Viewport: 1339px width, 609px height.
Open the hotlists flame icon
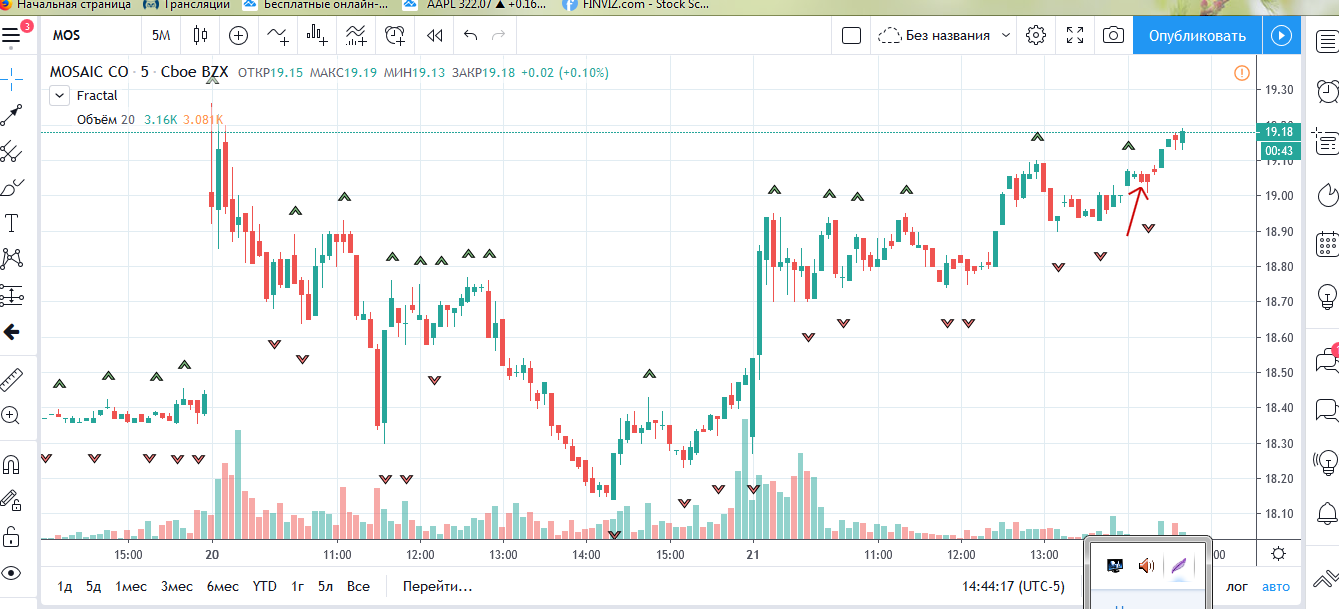point(1327,193)
